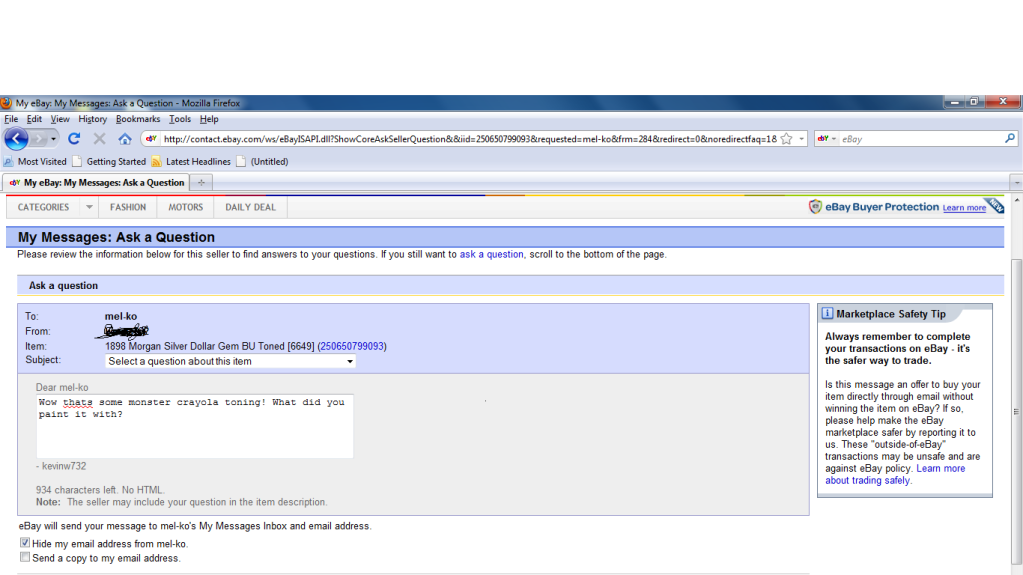Click the magnifier search icon in search box

1009,138
